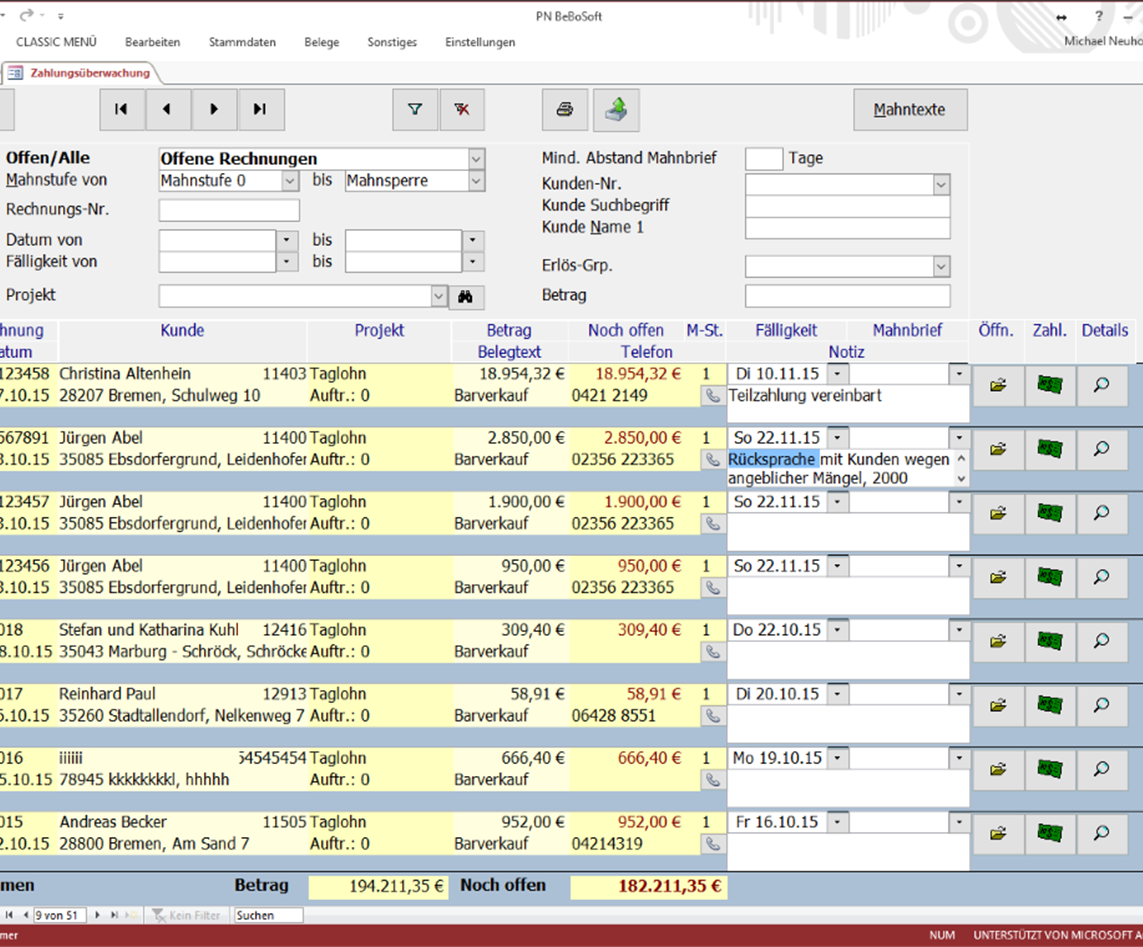Open folder icon for Andreas Becker invoice
Screen dimensions: 1143x947
click(997, 833)
